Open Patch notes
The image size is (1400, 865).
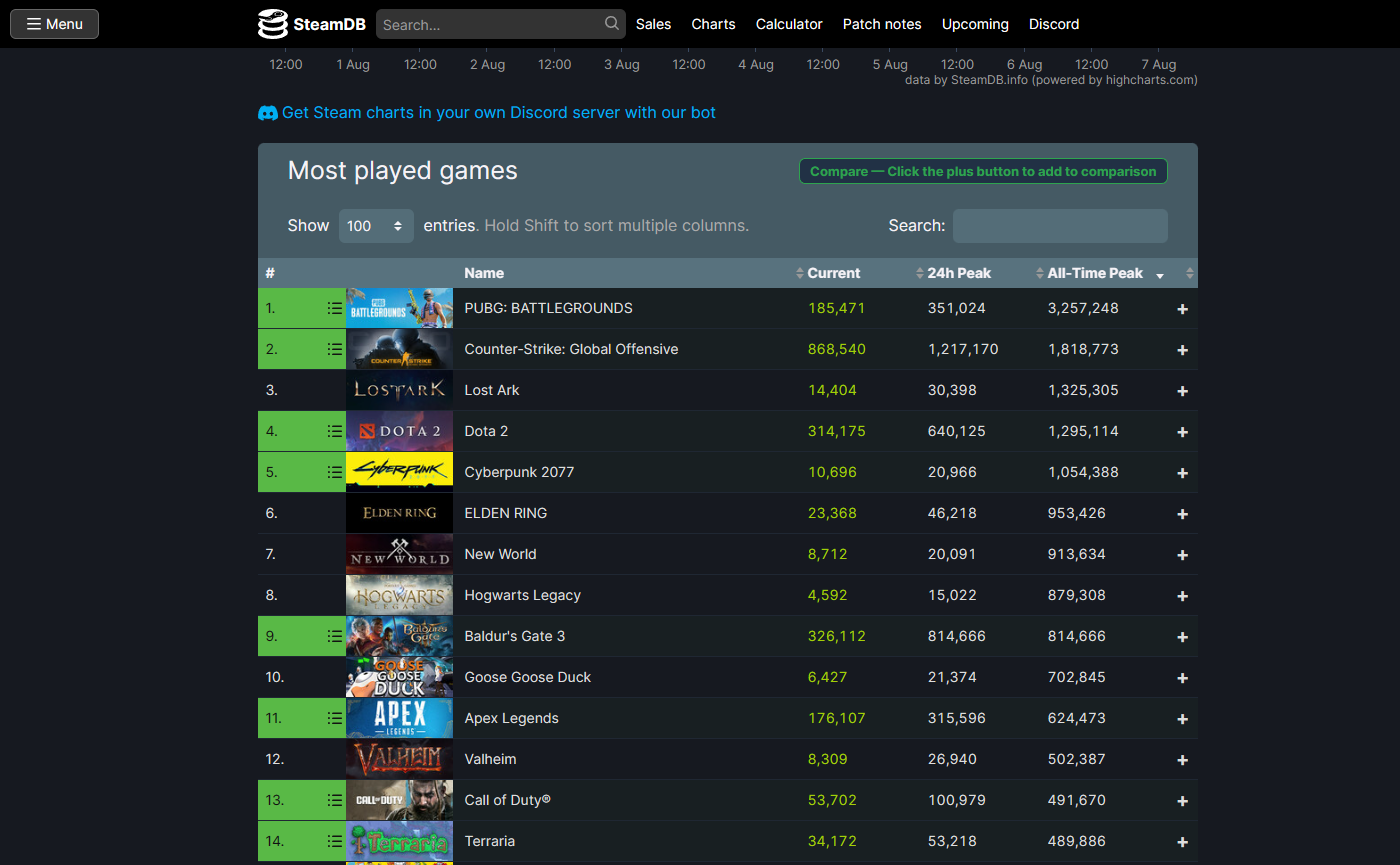[x=882, y=24]
